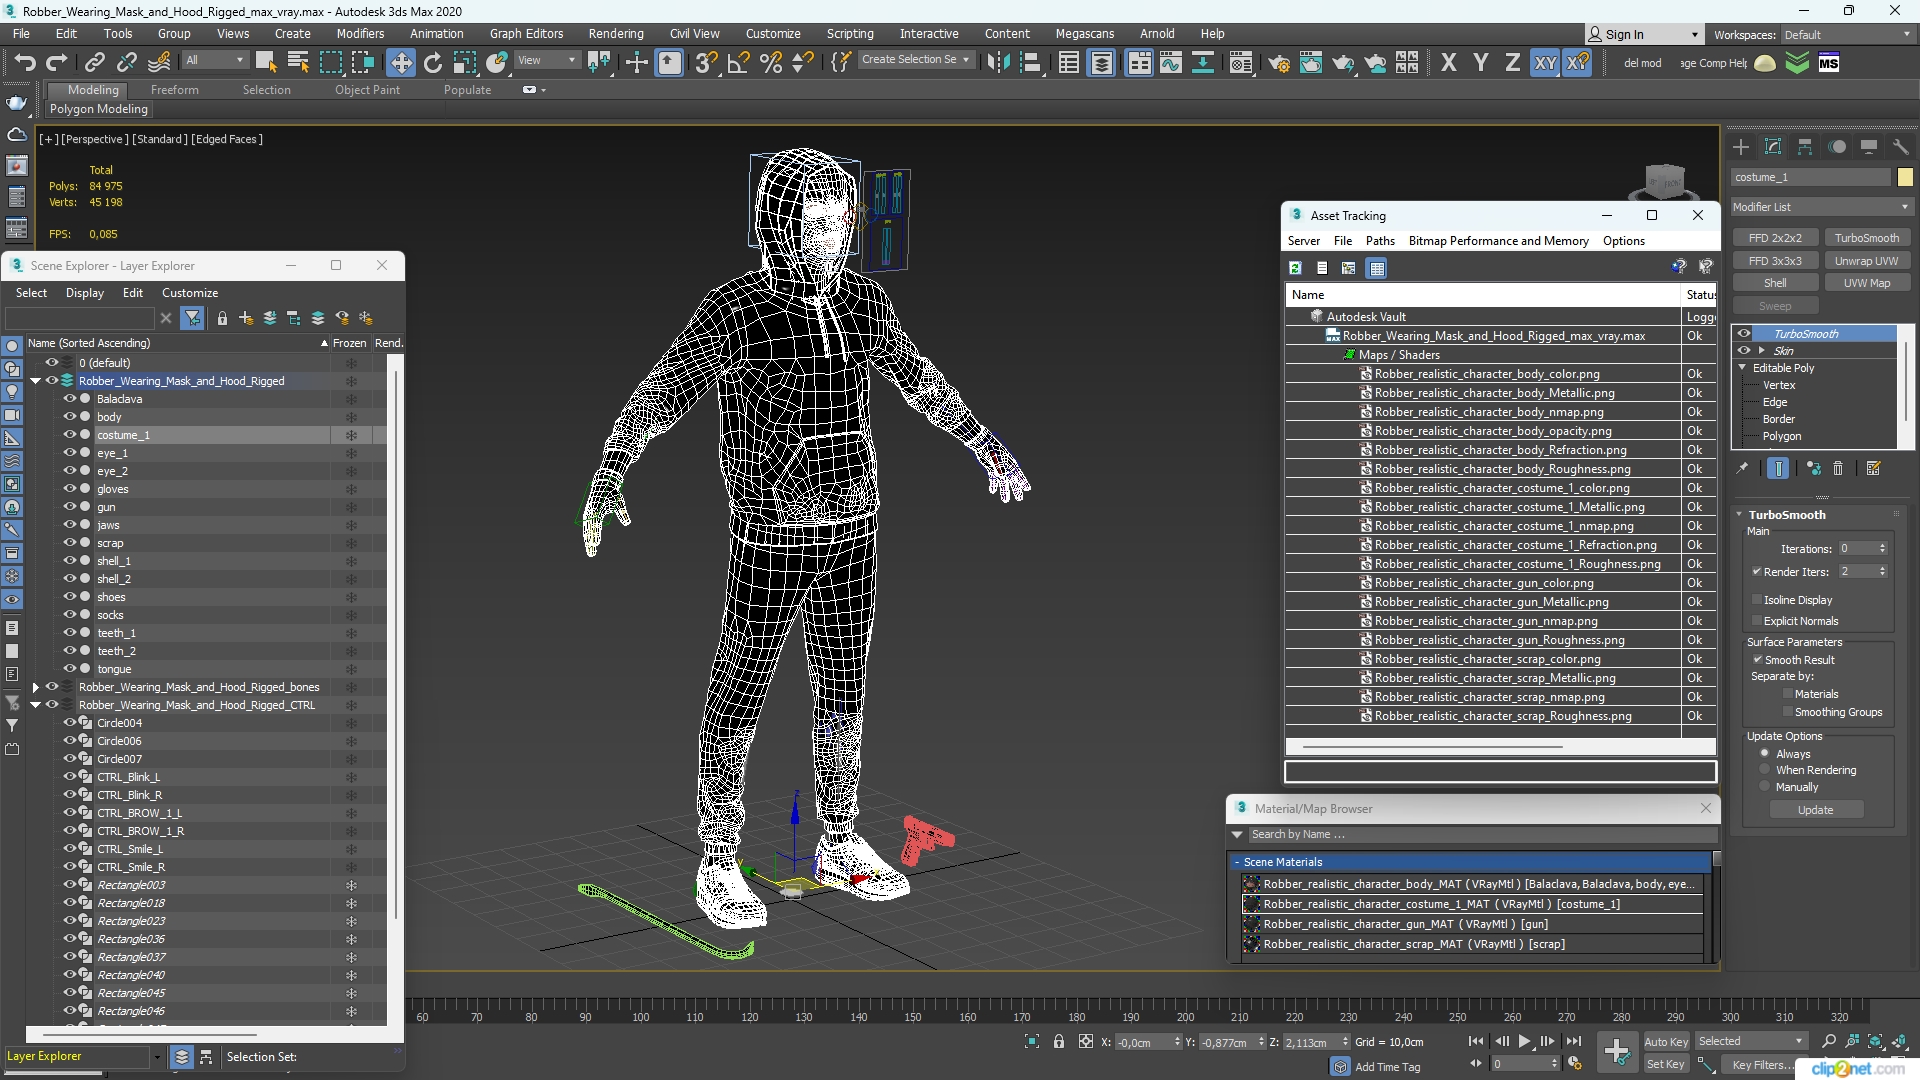
Task: Switch to Freeform ribbon tab
Action: point(174,90)
